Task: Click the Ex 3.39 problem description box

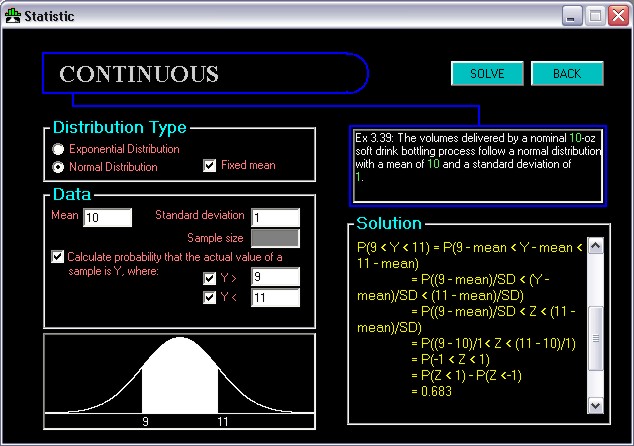Action: point(478,166)
